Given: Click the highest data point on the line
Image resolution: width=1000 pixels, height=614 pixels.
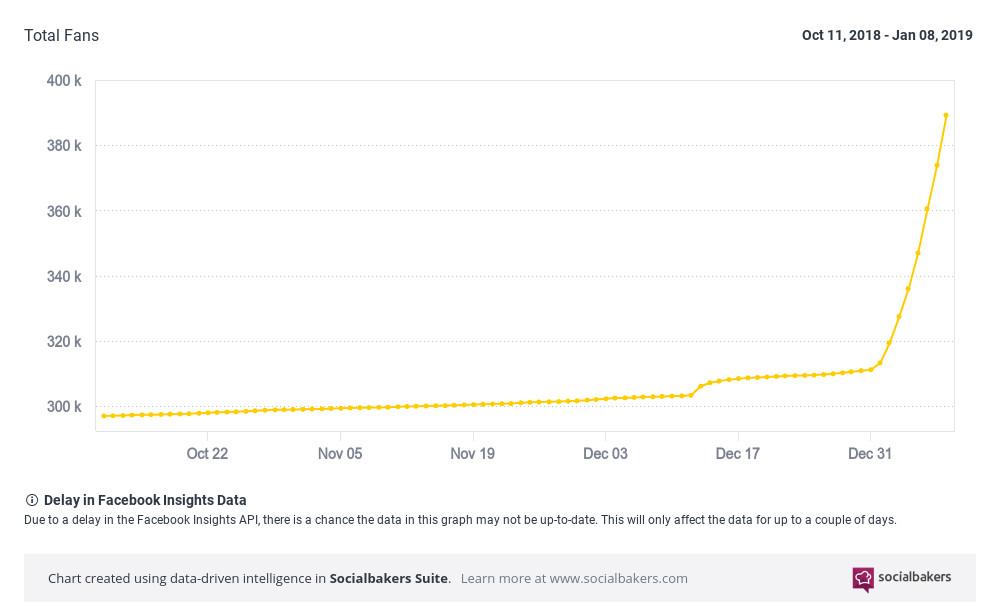Looking at the screenshot, I should [946, 116].
